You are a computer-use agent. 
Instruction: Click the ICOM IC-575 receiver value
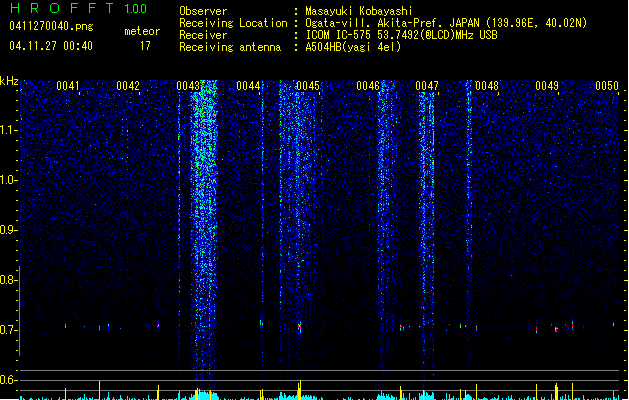[x=401, y=35]
